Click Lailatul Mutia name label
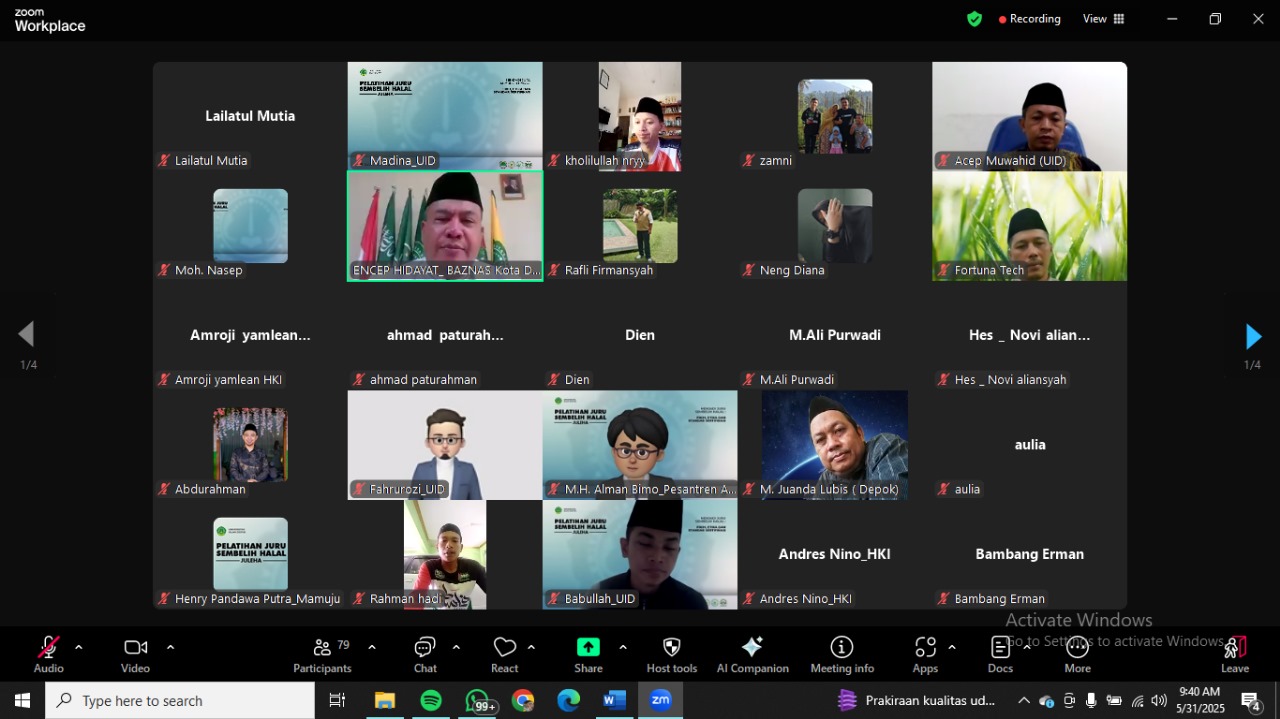This screenshot has height=719, width=1280. pos(250,116)
